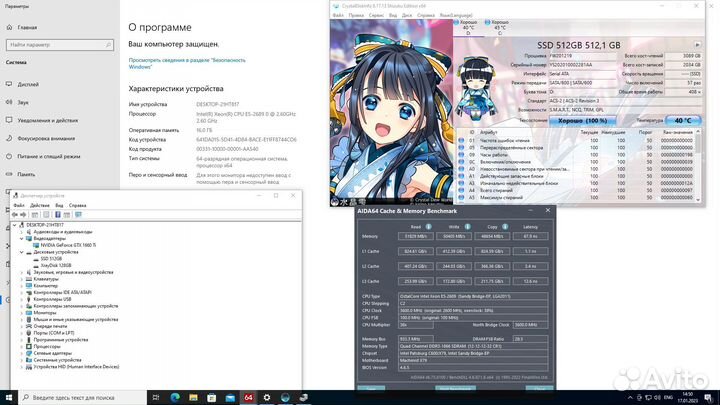This screenshot has width=720, height=405.
Task: Expand the Мониторы category
Action: click(22, 313)
